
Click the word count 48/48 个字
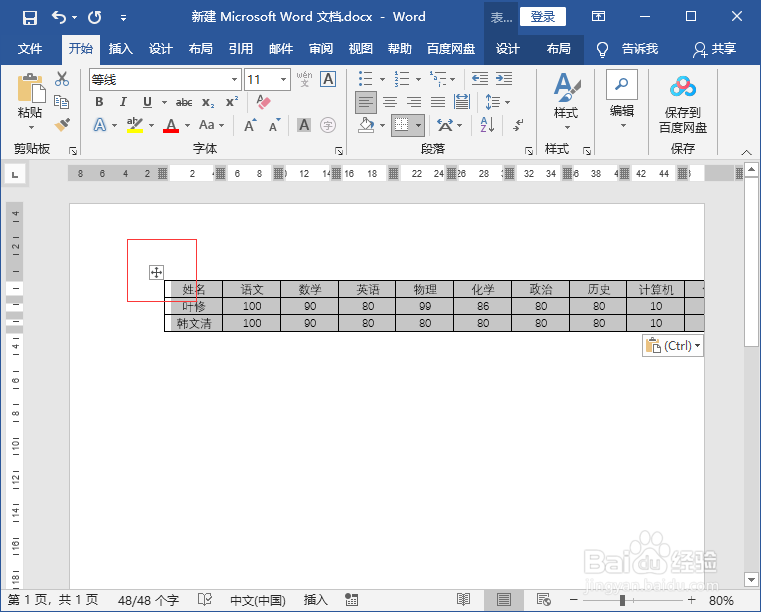[x=149, y=600]
